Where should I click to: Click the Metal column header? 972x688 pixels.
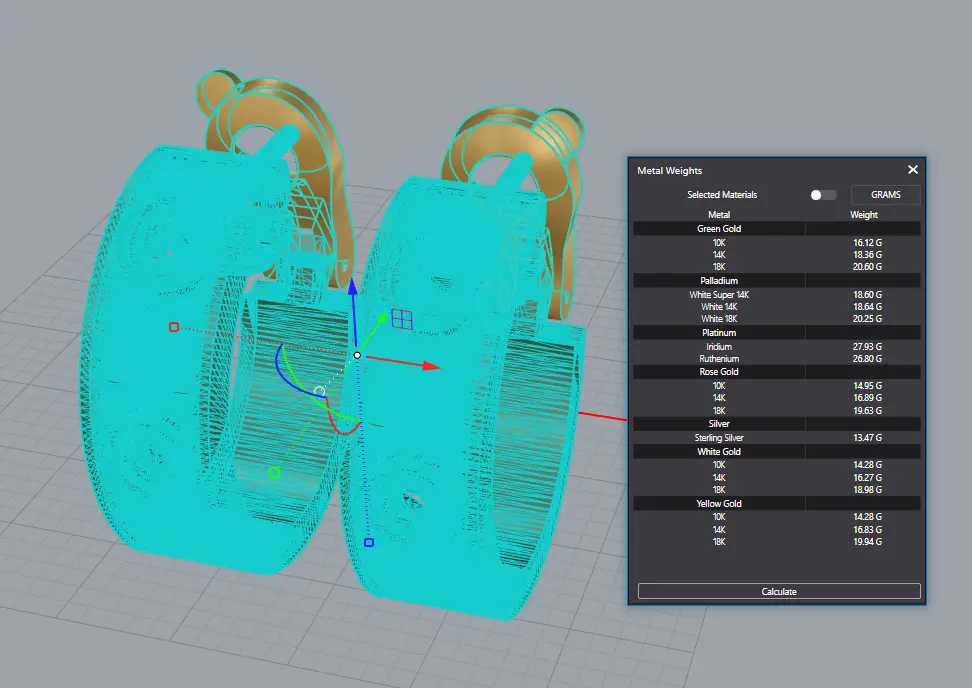[x=719, y=214]
